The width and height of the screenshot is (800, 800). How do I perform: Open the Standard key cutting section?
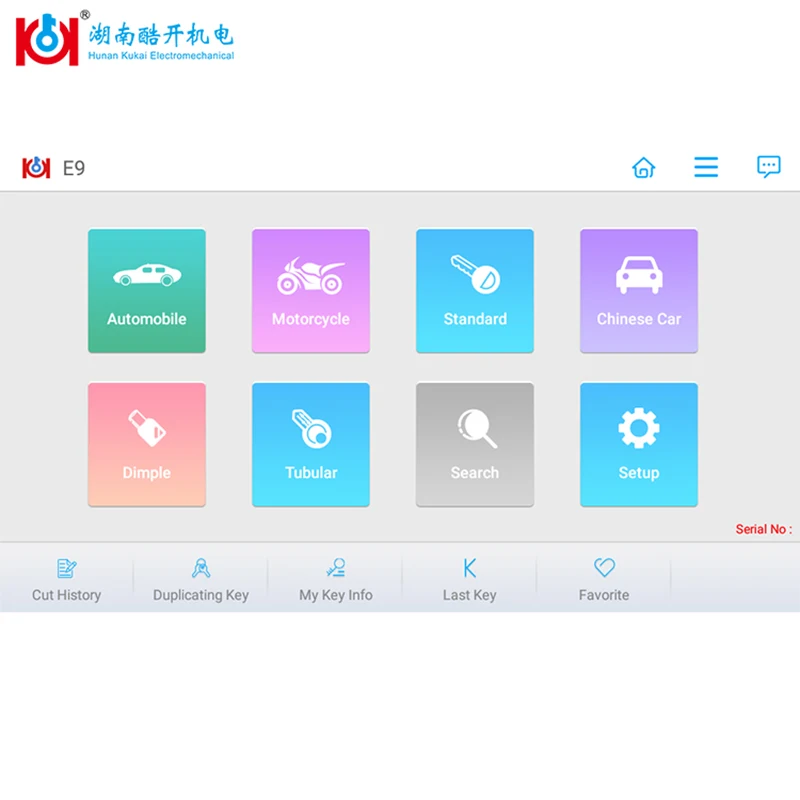coord(474,291)
